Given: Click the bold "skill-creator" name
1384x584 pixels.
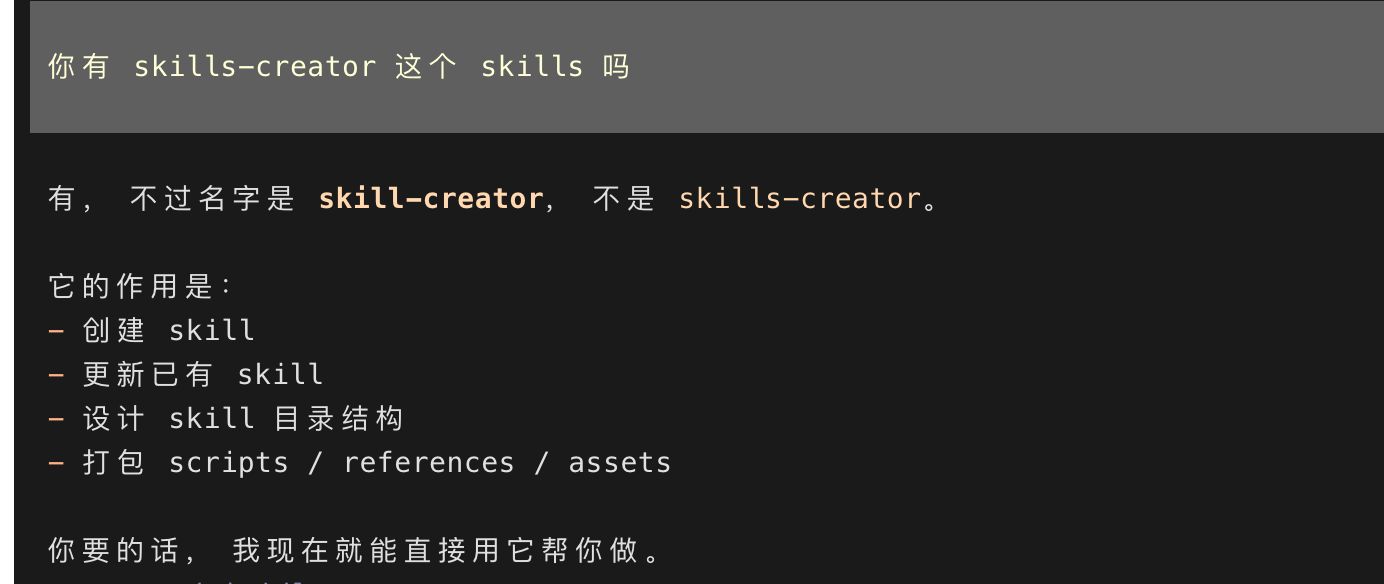Looking at the screenshot, I should pyautogui.click(x=430, y=199).
